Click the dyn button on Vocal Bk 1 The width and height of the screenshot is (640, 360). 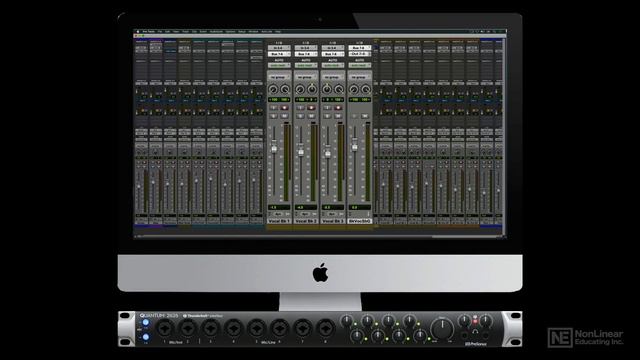(x=278, y=214)
